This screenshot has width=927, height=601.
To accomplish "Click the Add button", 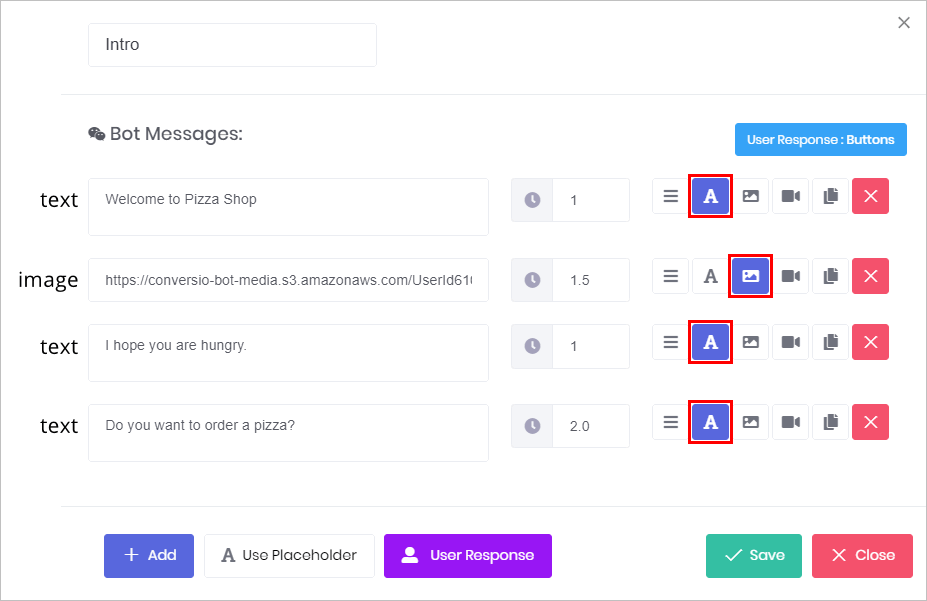I will 149,555.
